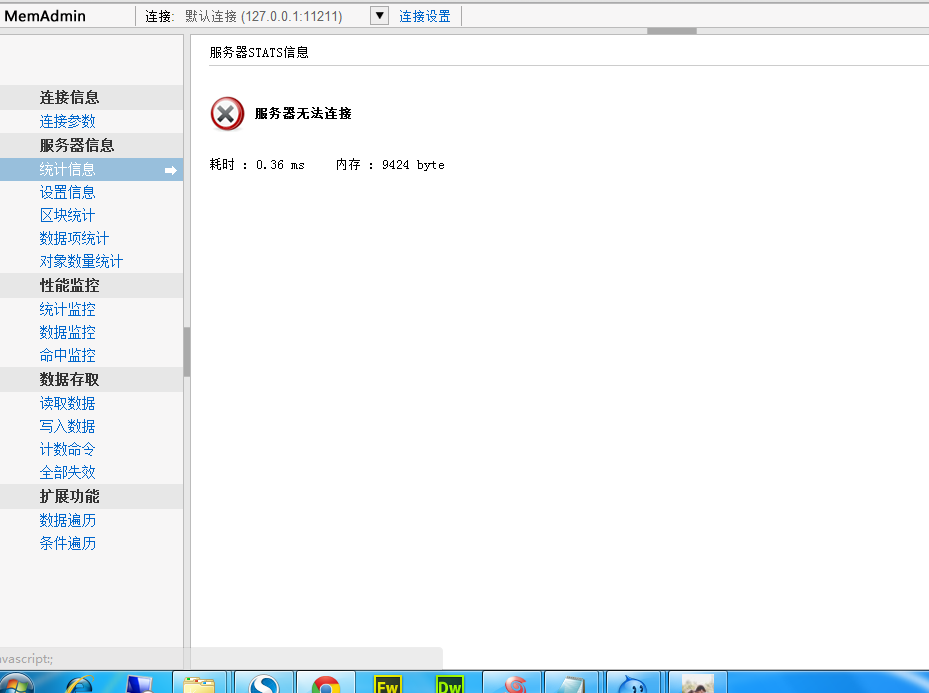Launch Internet Explorer from the taskbar
This screenshot has height=693, width=929.
(x=78, y=684)
